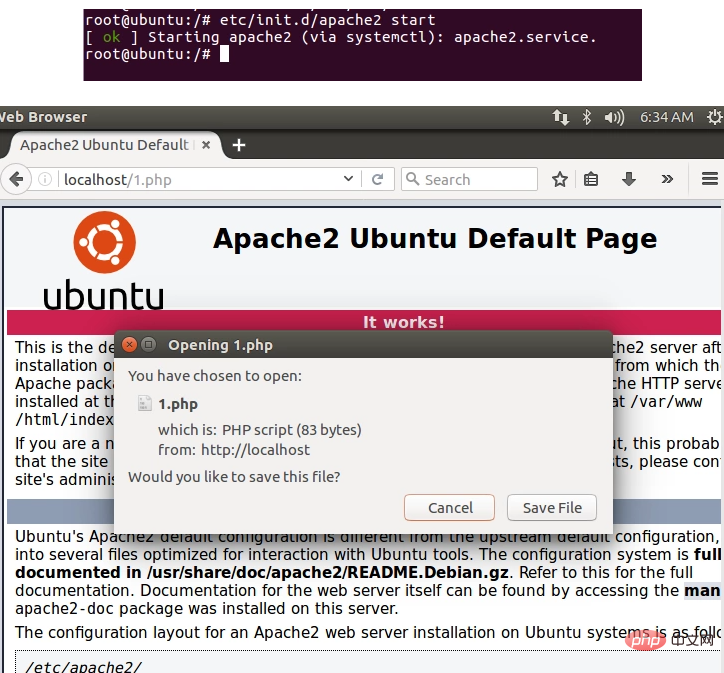The image size is (724, 673).
Task: Click 'from: http://localhost' text
Action: [x=234, y=450]
